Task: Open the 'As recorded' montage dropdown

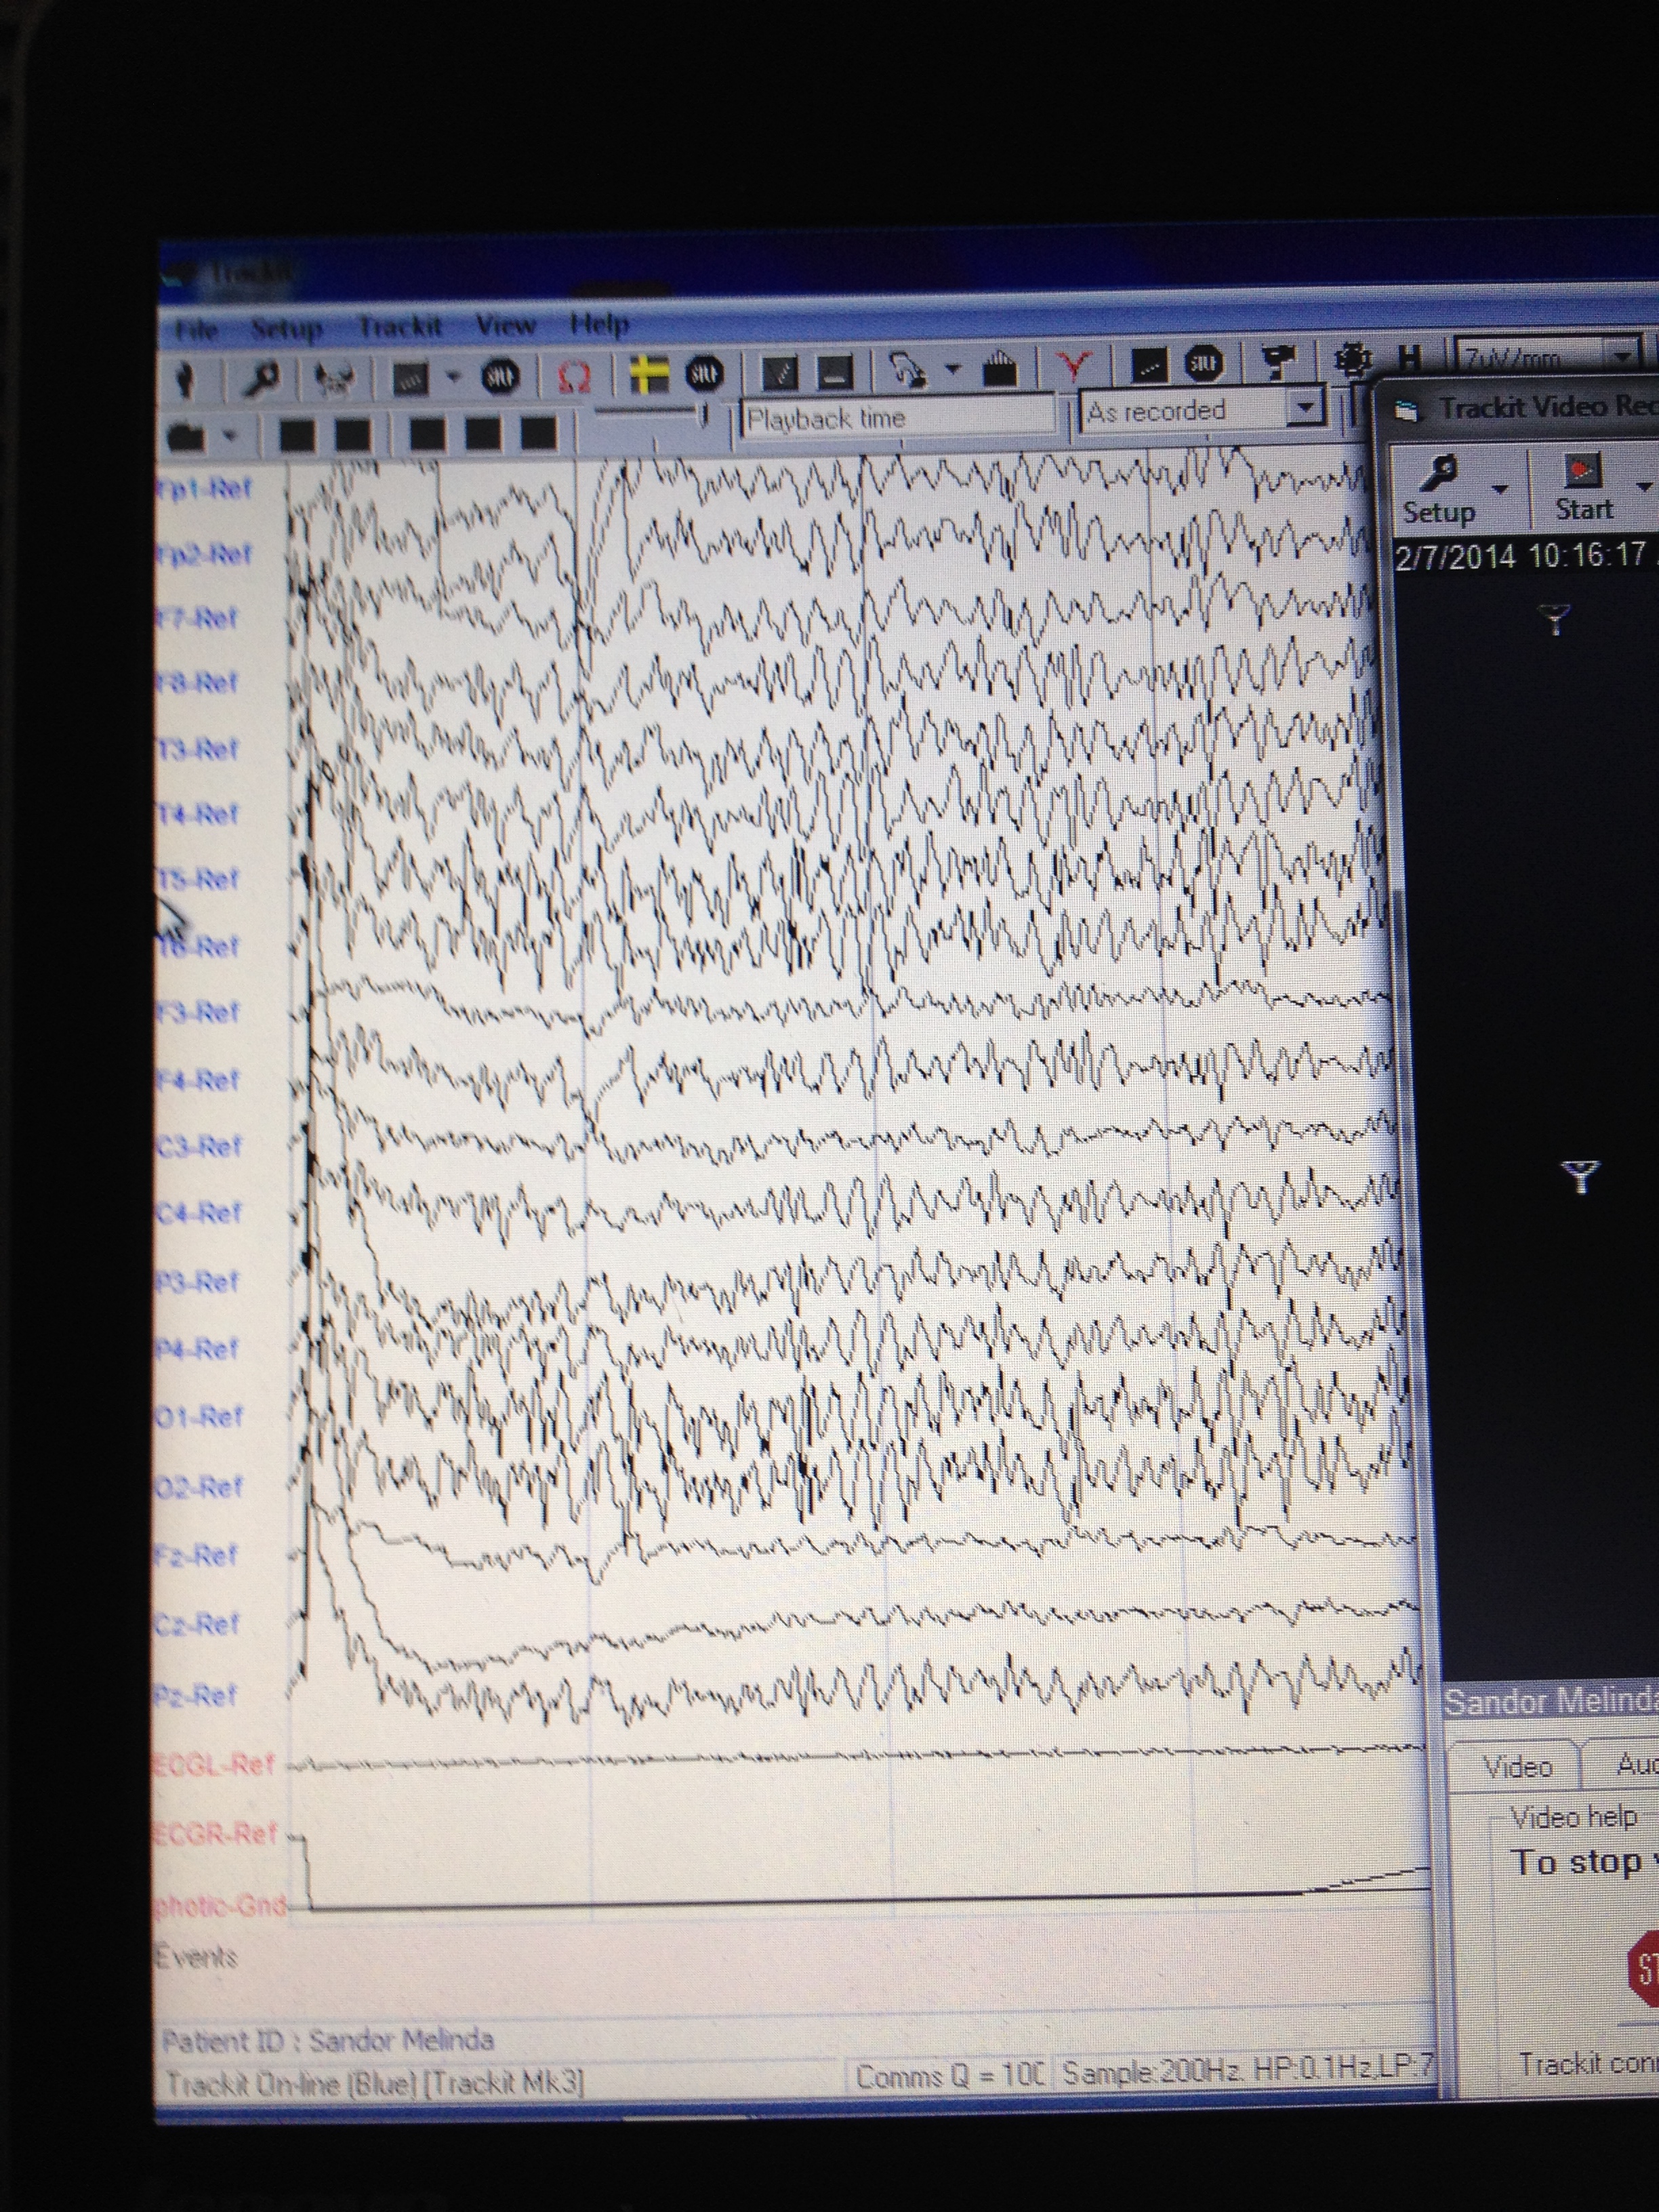Action: point(1304,408)
